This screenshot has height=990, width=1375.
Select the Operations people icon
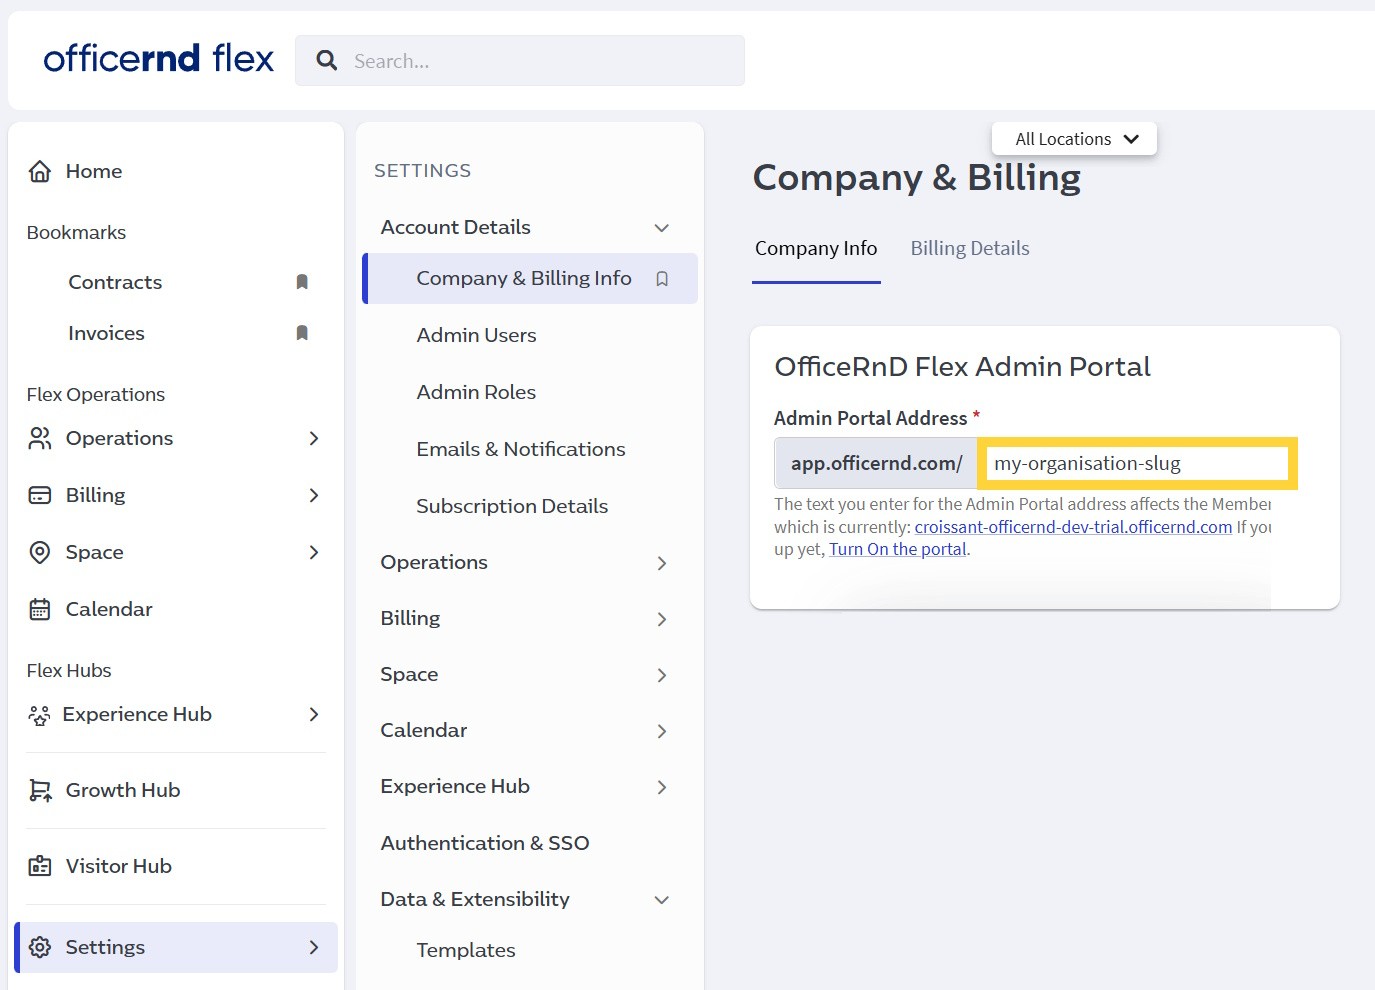coord(39,438)
